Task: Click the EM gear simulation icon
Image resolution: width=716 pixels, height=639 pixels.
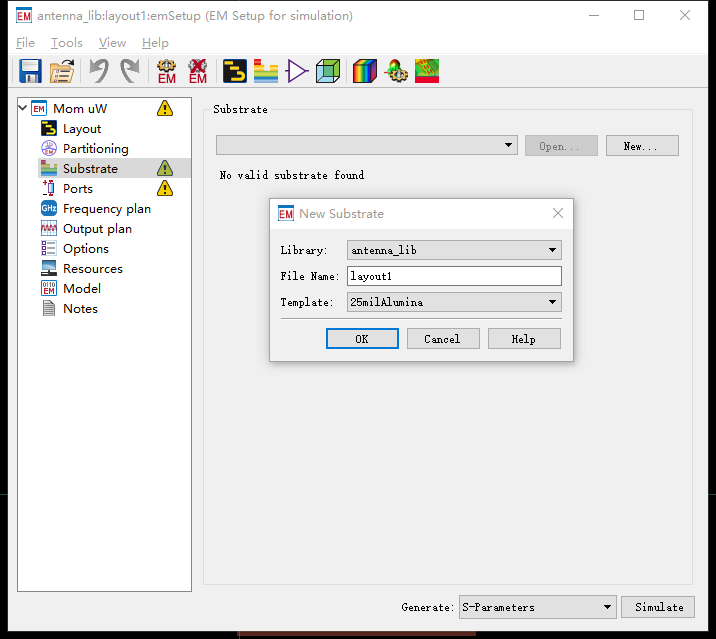Action: [x=166, y=71]
